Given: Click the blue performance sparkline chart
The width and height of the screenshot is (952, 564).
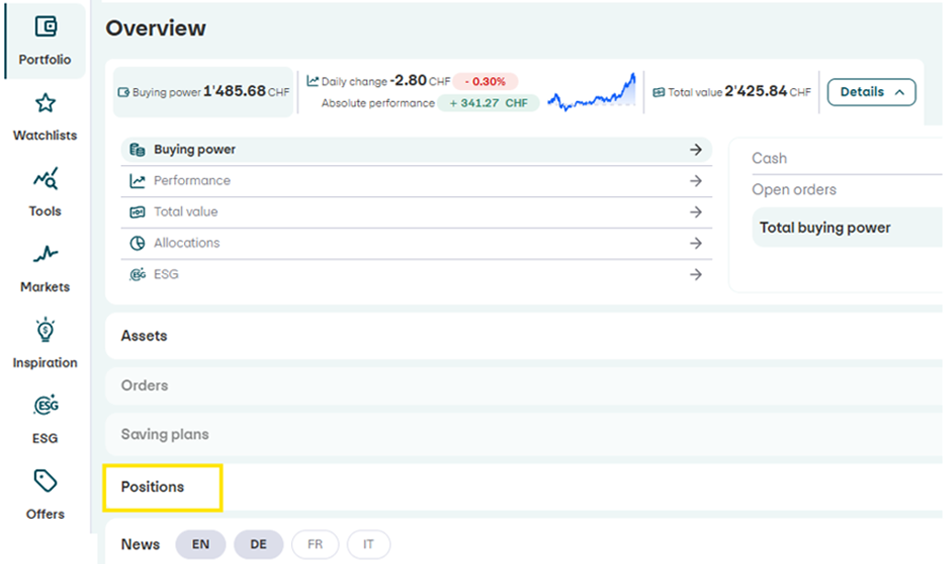Looking at the screenshot, I should (591, 92).
